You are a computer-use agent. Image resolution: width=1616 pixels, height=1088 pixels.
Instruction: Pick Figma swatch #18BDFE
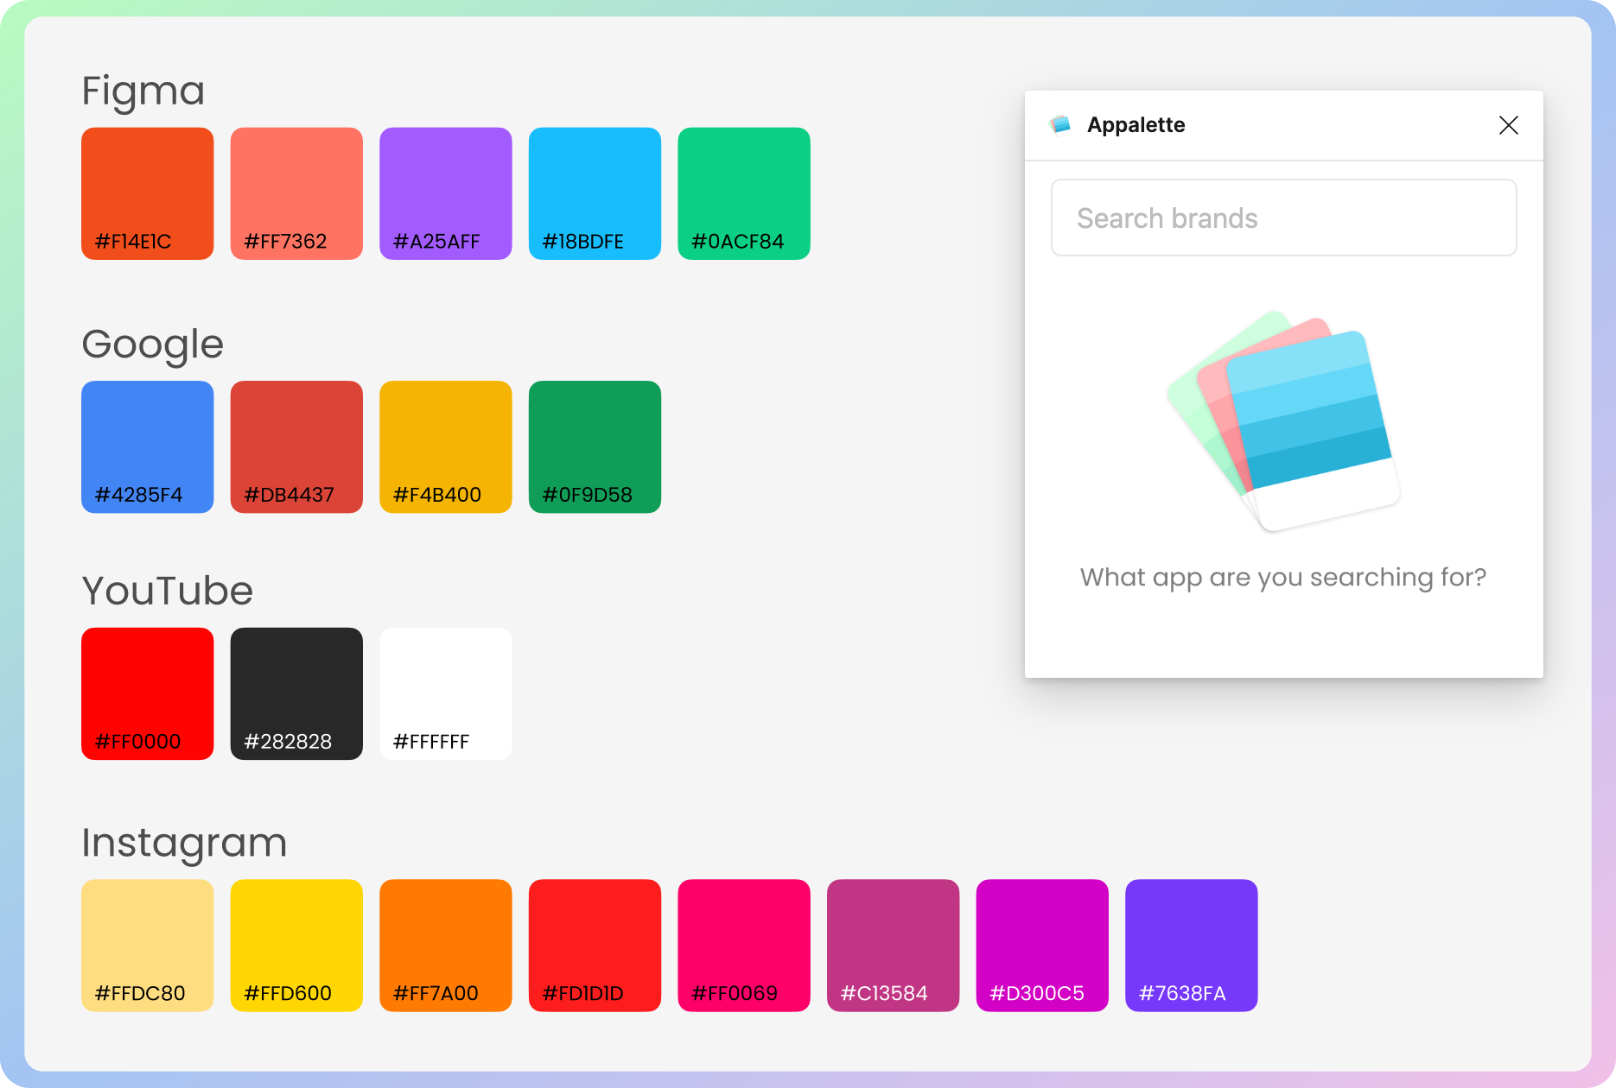[594, 193]
